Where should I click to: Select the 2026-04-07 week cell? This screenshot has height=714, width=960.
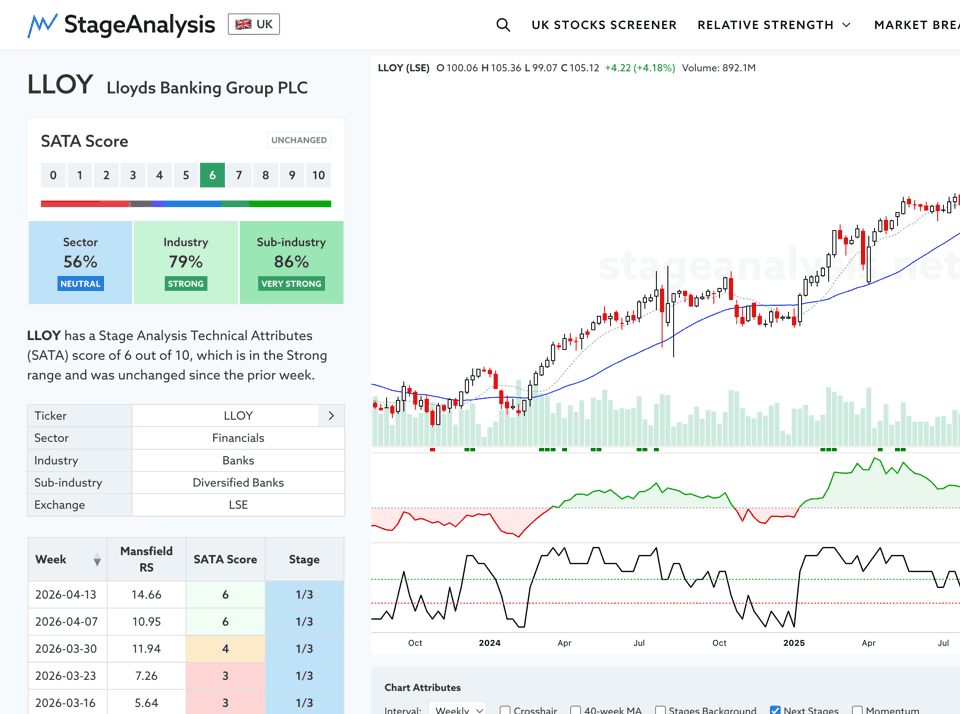click(66, 622)
